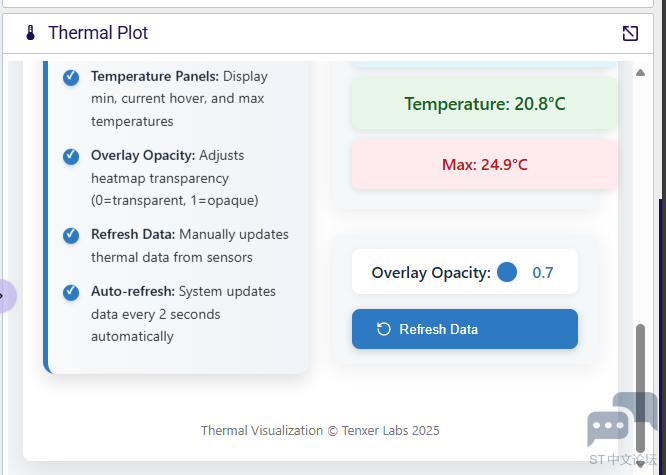
Task: Click the Tenxer Labs 2025 footer text
Action: (x=390, y=431)
